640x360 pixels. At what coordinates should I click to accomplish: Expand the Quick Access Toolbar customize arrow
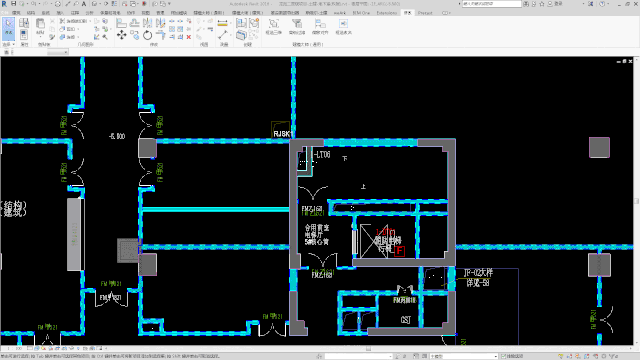tap(169, 4)
